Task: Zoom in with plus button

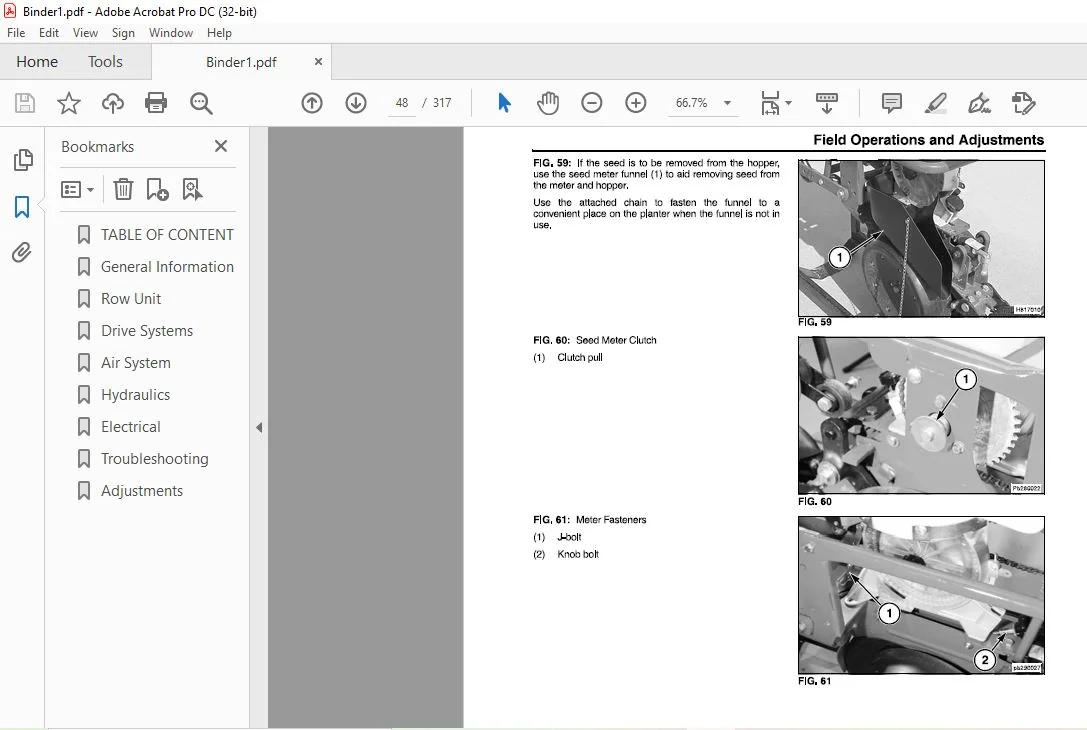Action: tap(636, 103)
